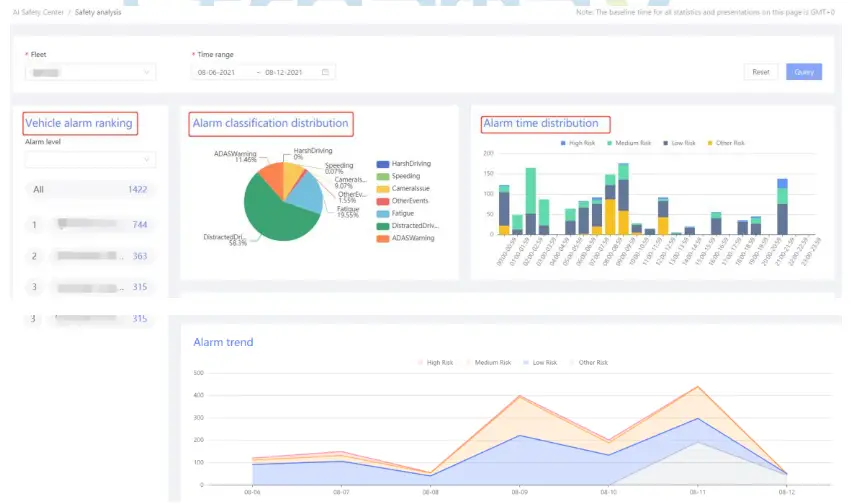Click the GMT+0 baseline time note
This screenshot has height=504, width=851.
[x=705, y=12]
